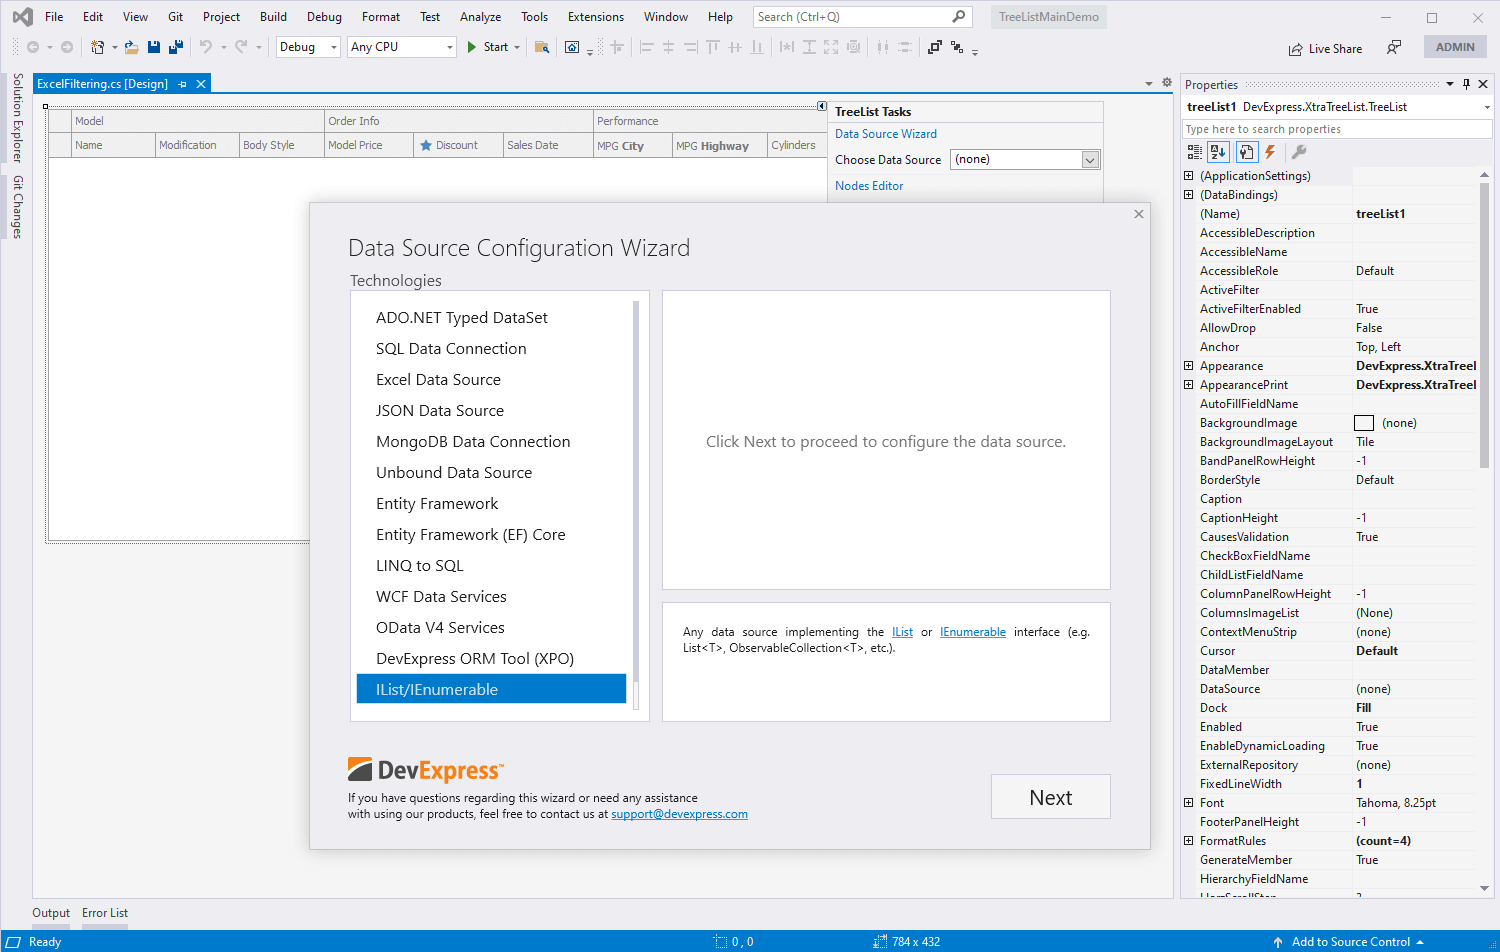The width and height of the screenshot is (1500, 952).
Task: Select Entity Framework in the Technologies list
Action: coord(437,504)
